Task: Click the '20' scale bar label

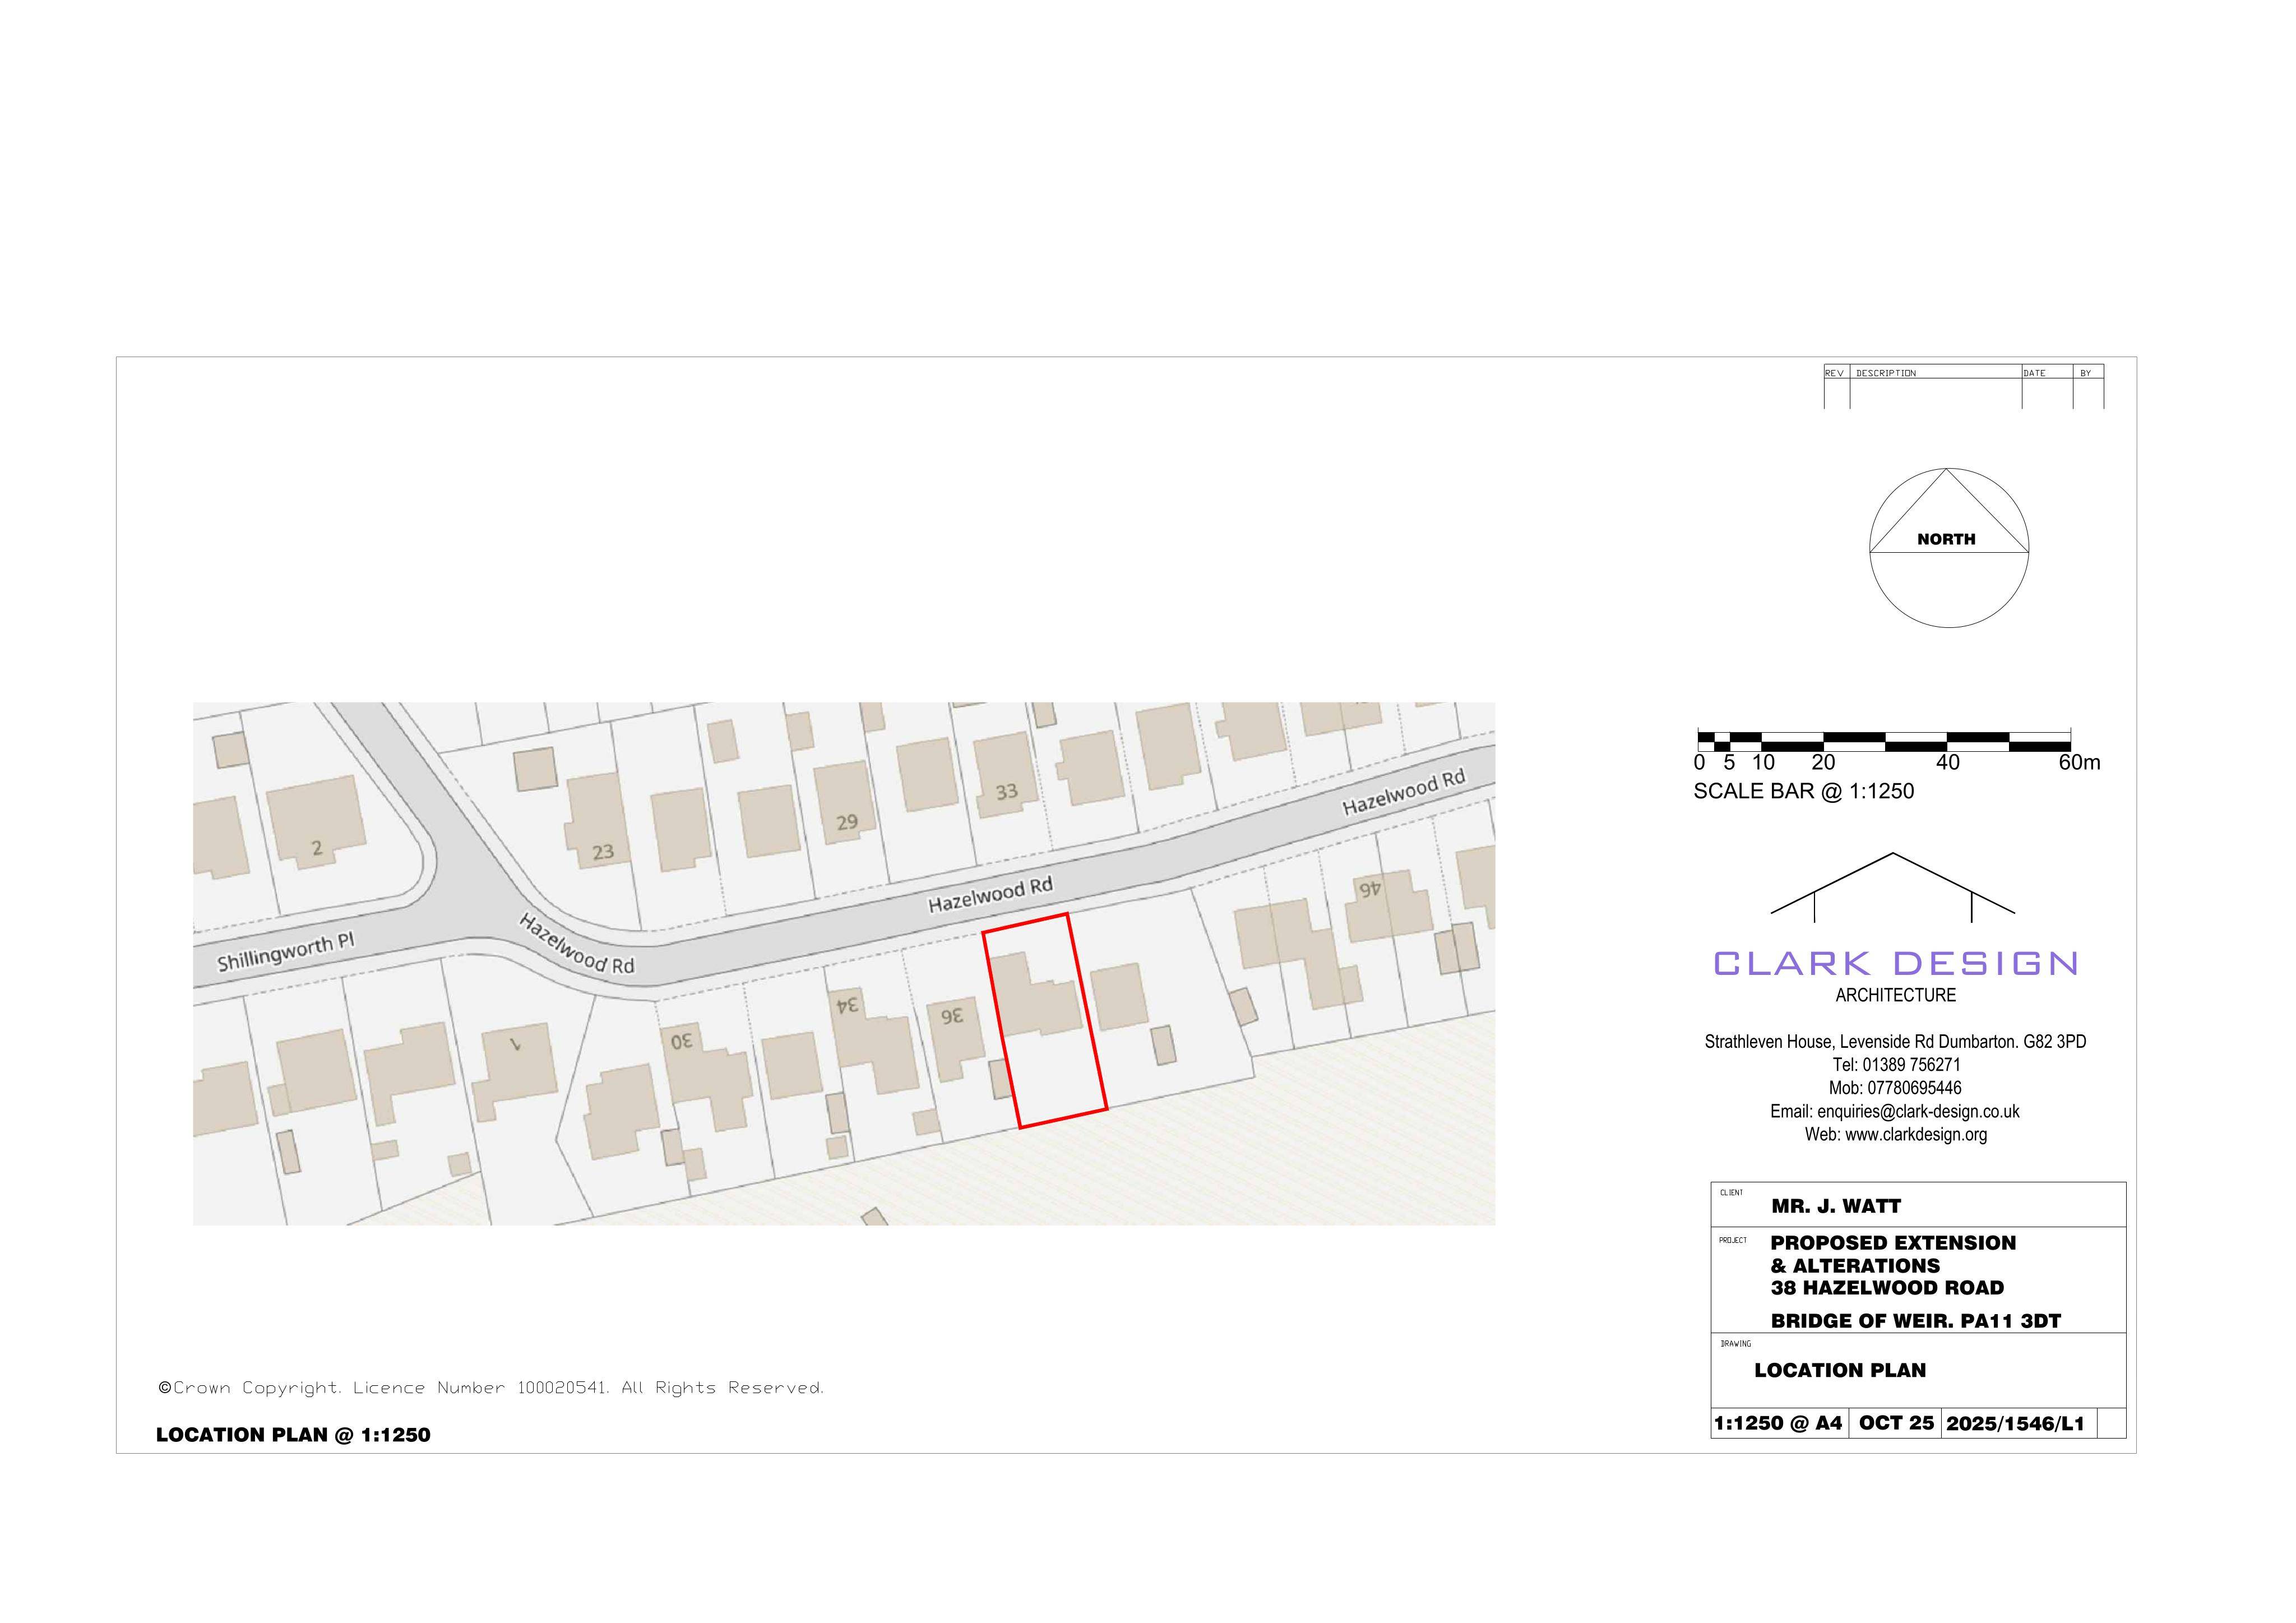Action: 1823,762
